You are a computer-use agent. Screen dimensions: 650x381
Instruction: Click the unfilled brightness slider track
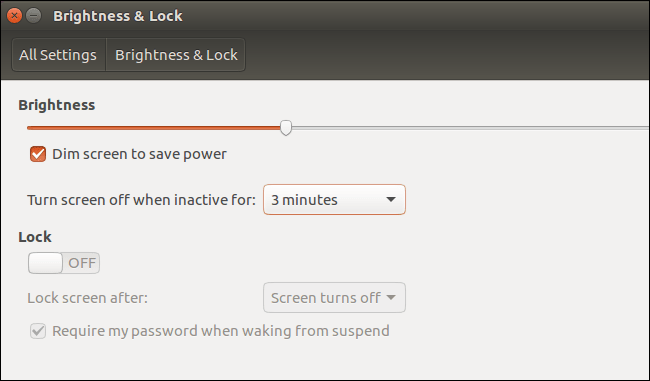click(x=470, y=128)
